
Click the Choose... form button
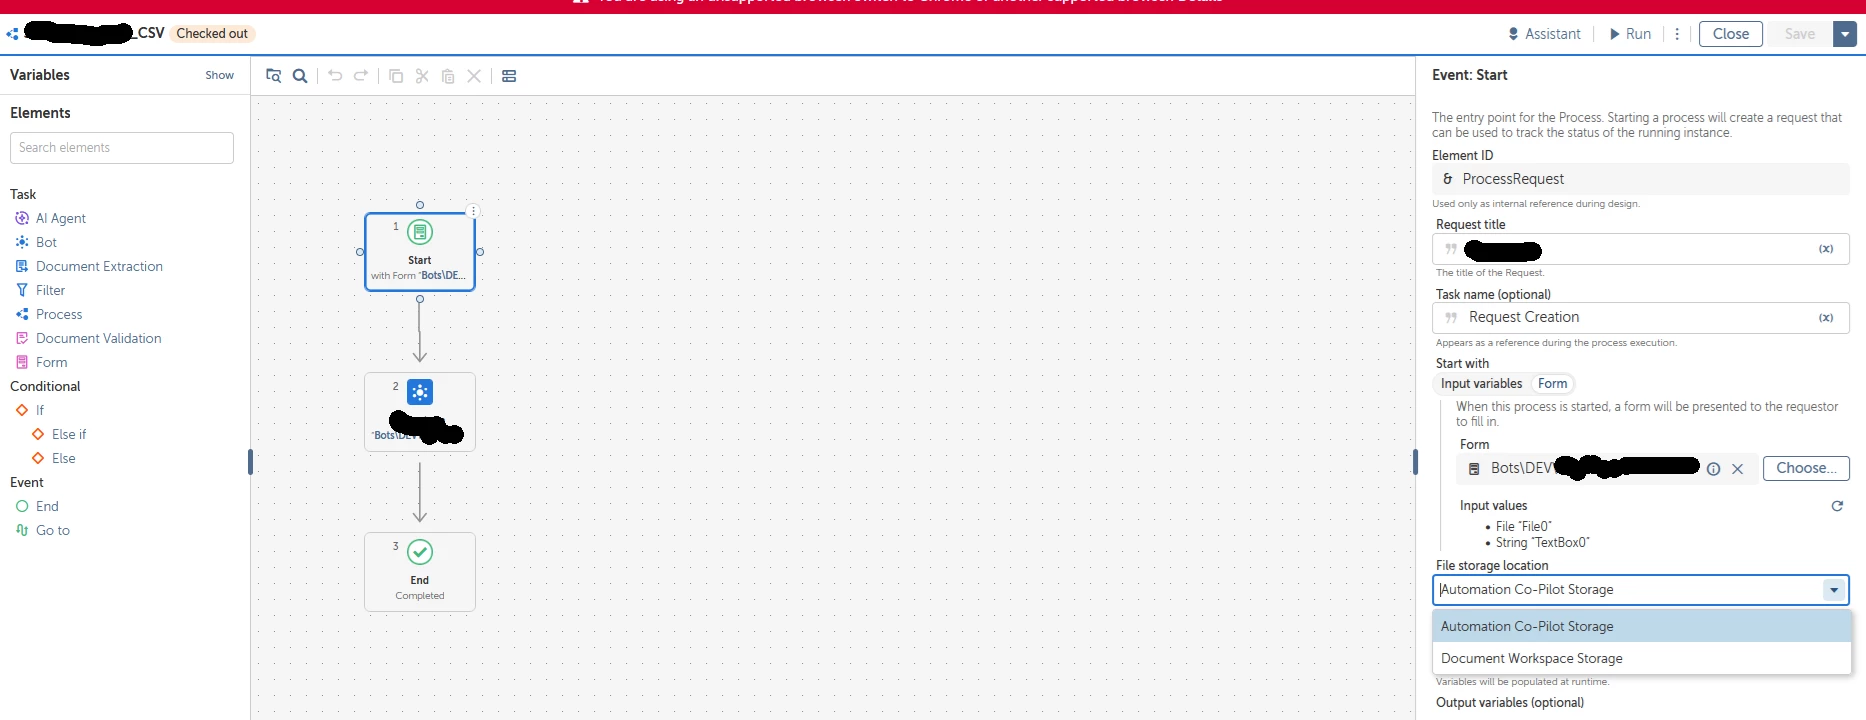[1806, 468]
